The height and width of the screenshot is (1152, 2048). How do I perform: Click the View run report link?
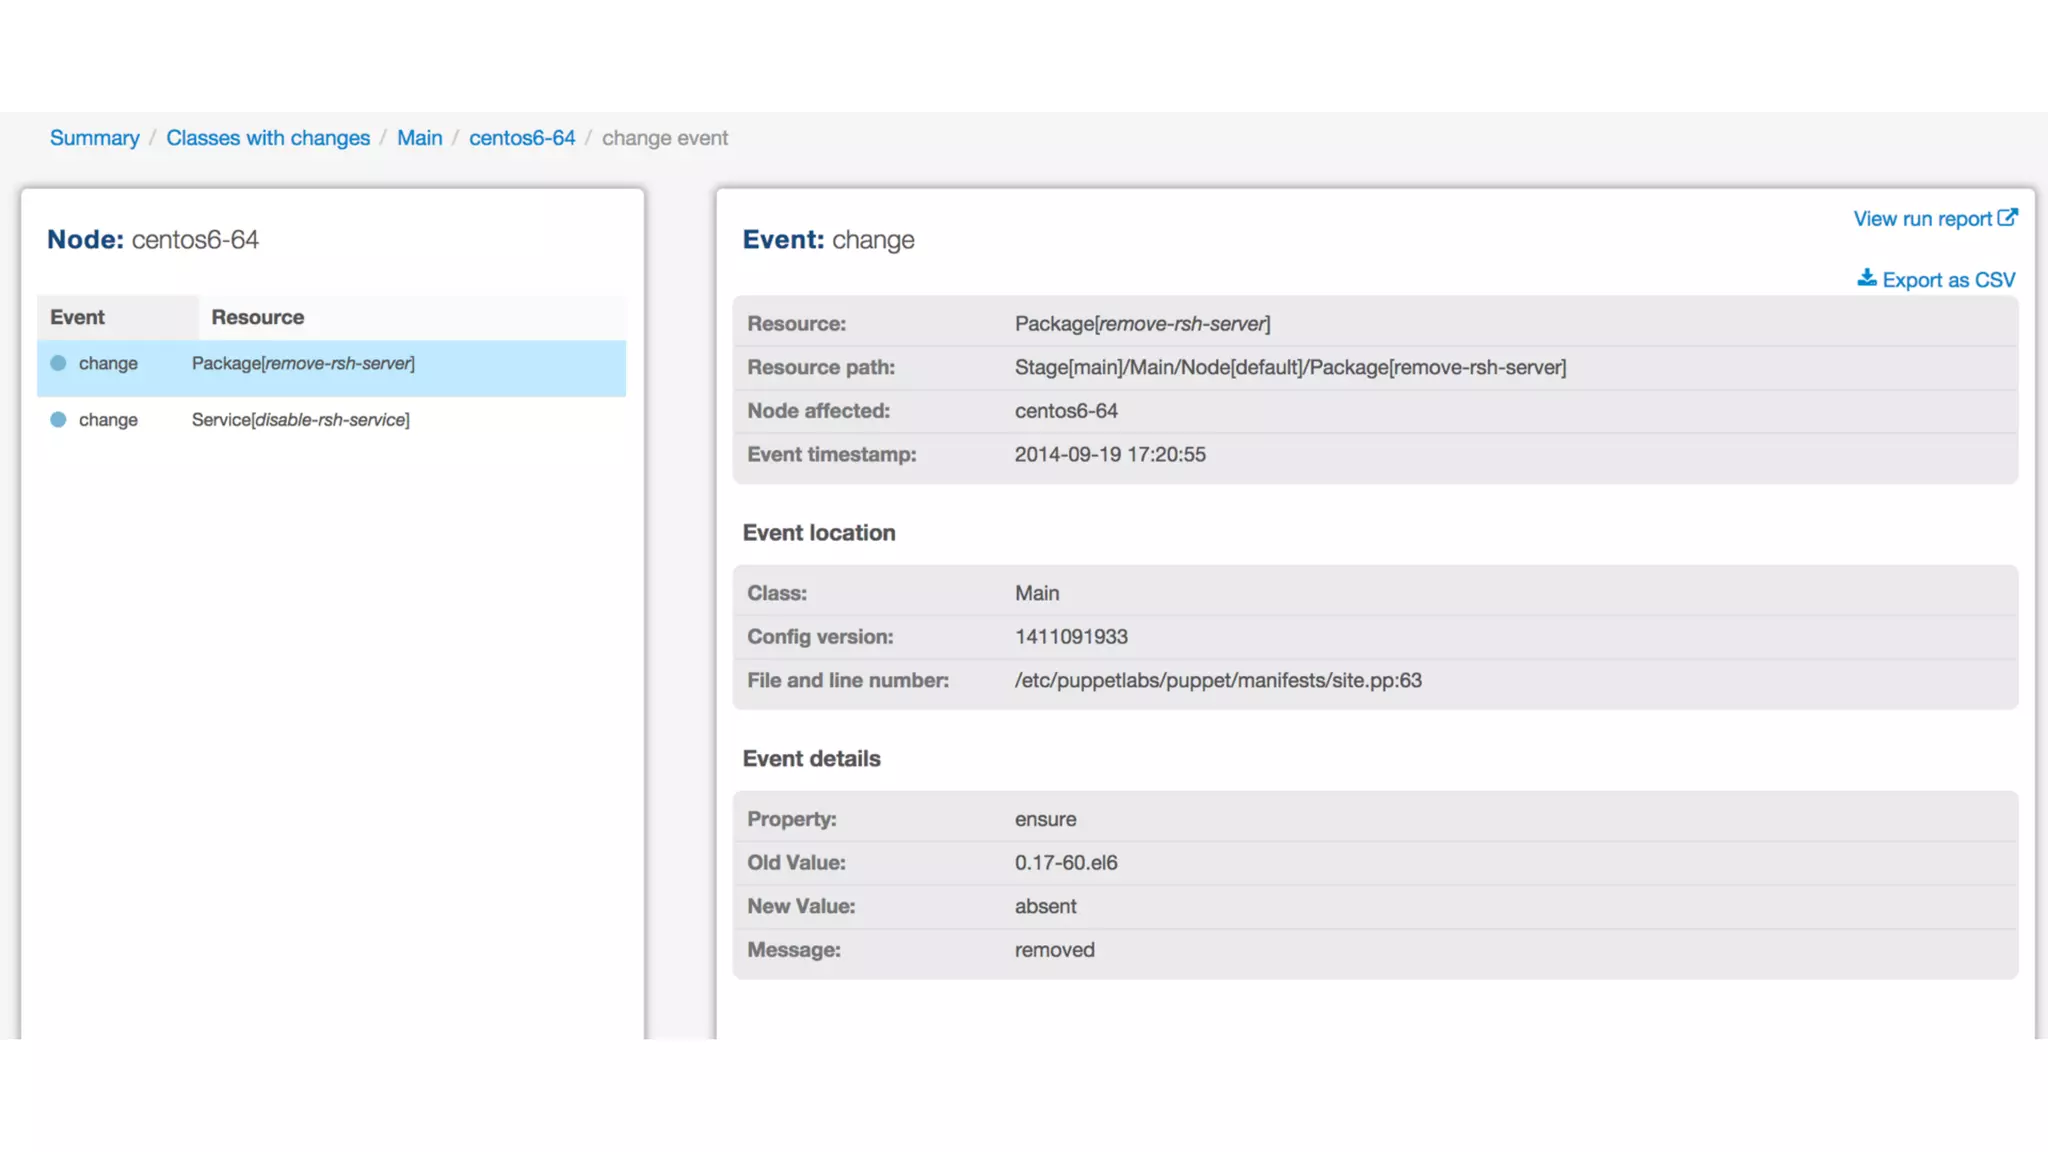pyautogui.click(x=1922, y=219)
